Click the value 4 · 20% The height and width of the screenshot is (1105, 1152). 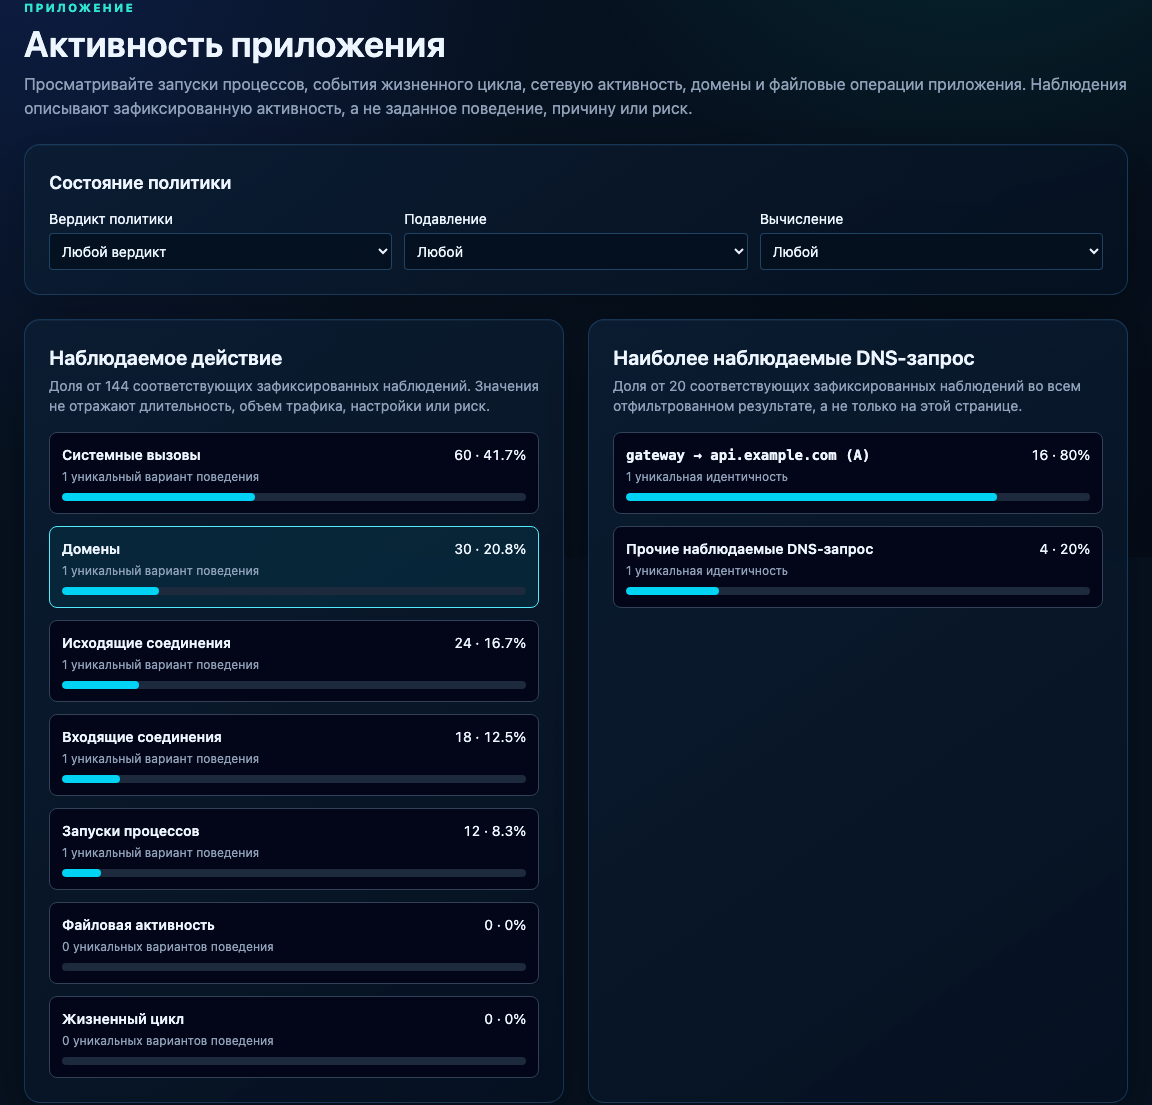1065,550
